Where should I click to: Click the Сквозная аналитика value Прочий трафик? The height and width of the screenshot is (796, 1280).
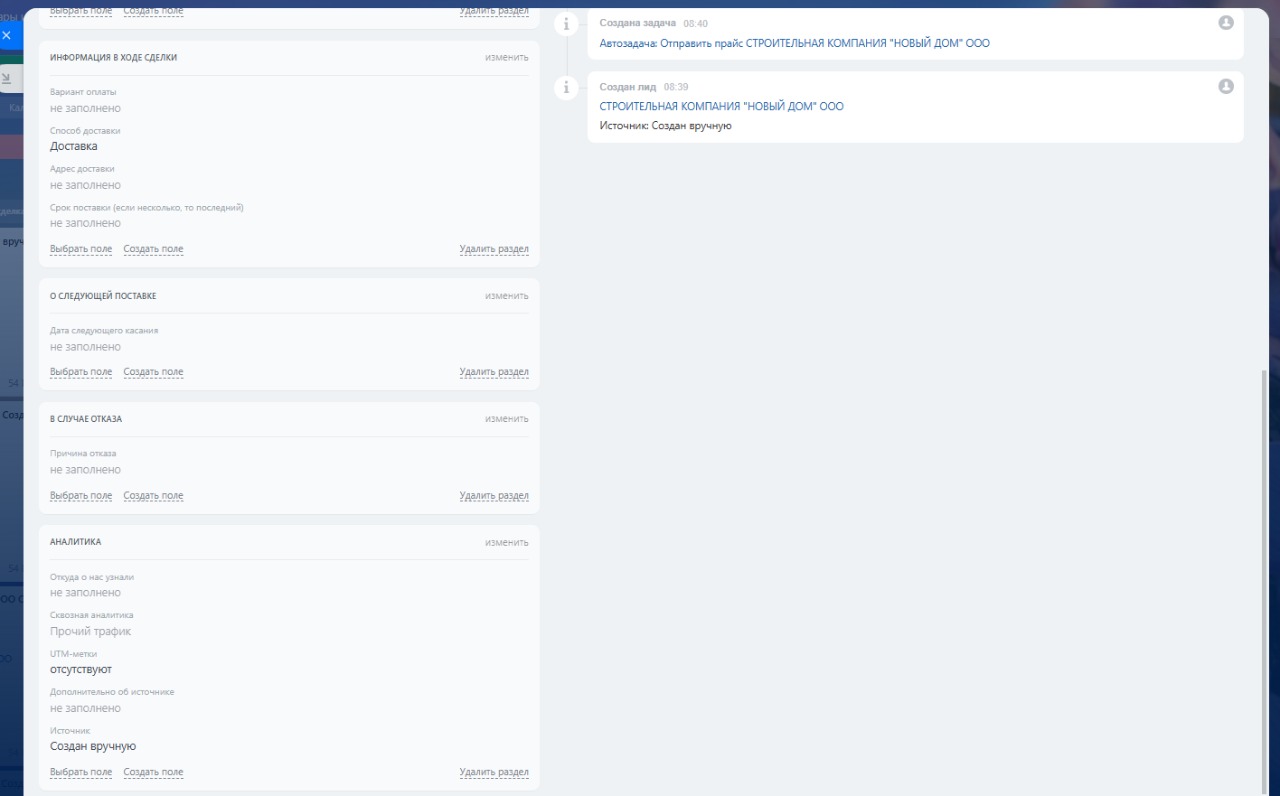pyautogui.click(x=90, y=631)
